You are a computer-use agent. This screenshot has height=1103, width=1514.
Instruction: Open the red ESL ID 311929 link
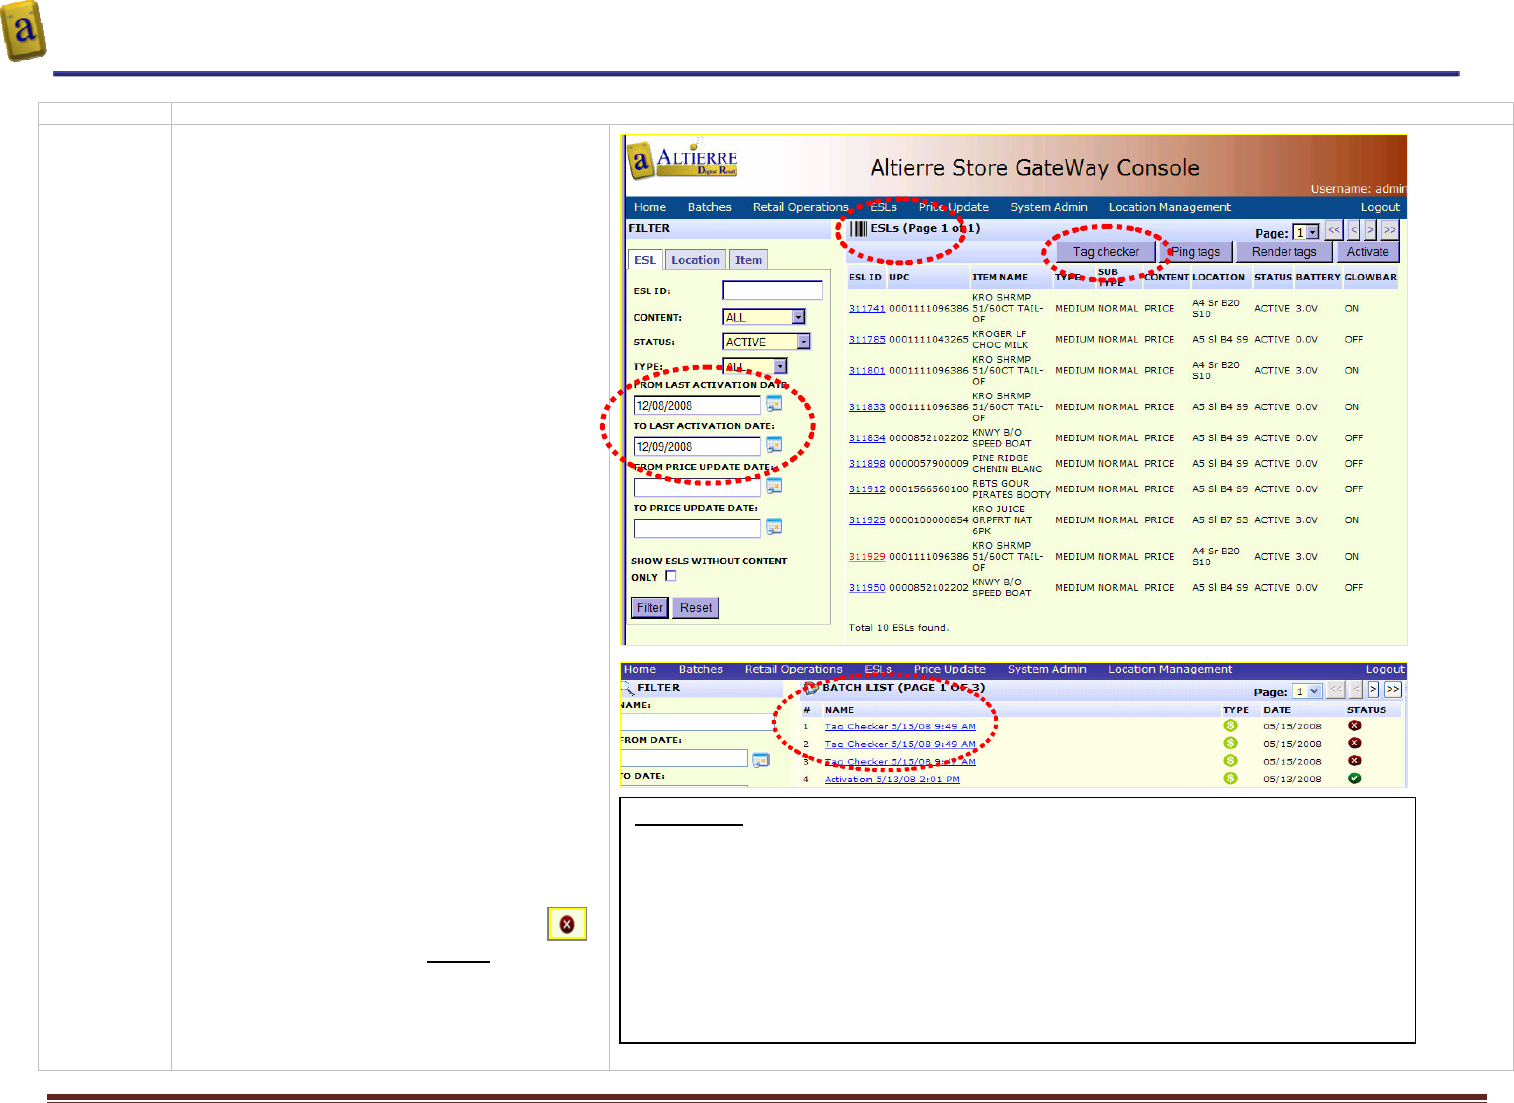click(867, 557)
